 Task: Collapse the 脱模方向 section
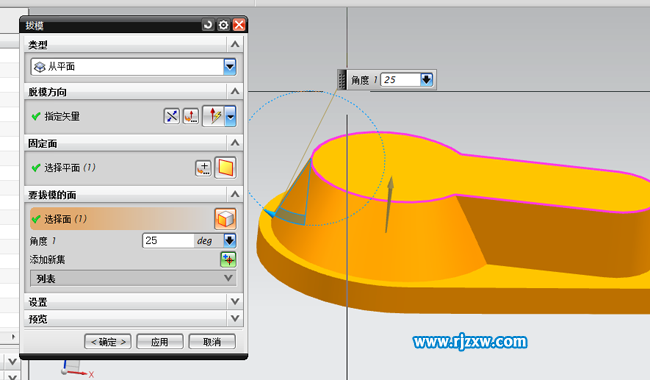(x=235, y=92)
